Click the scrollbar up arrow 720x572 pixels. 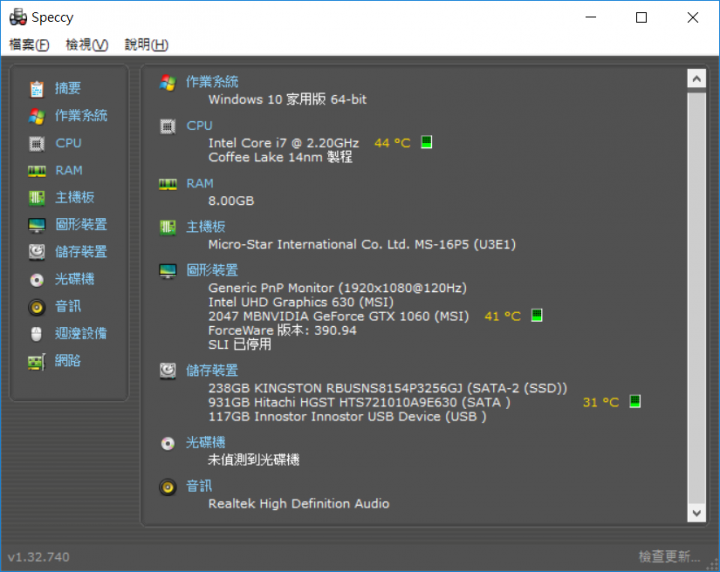pyautogui.click(x=697, y=79)
